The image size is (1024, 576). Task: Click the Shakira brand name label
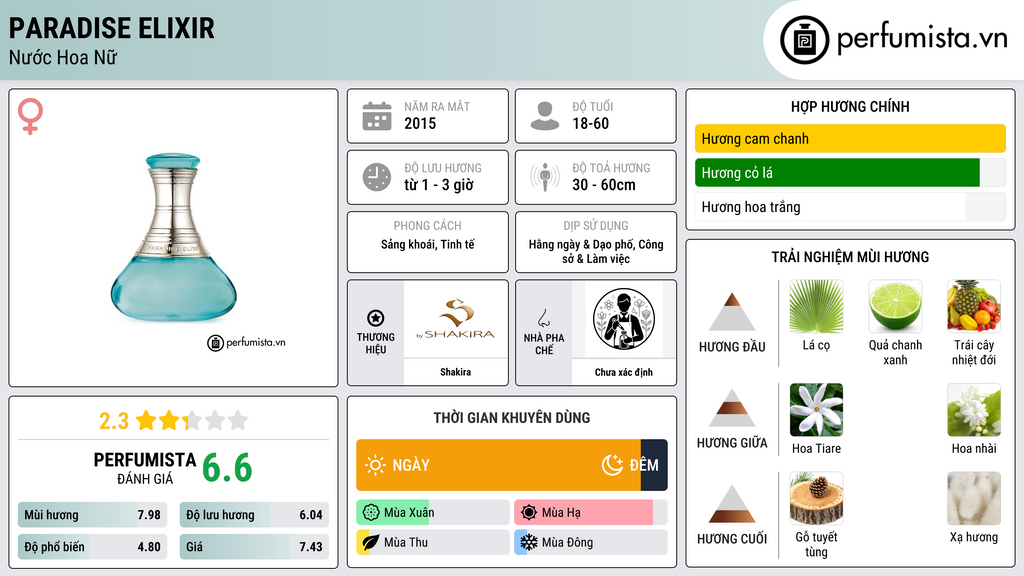tap(455, 372)
